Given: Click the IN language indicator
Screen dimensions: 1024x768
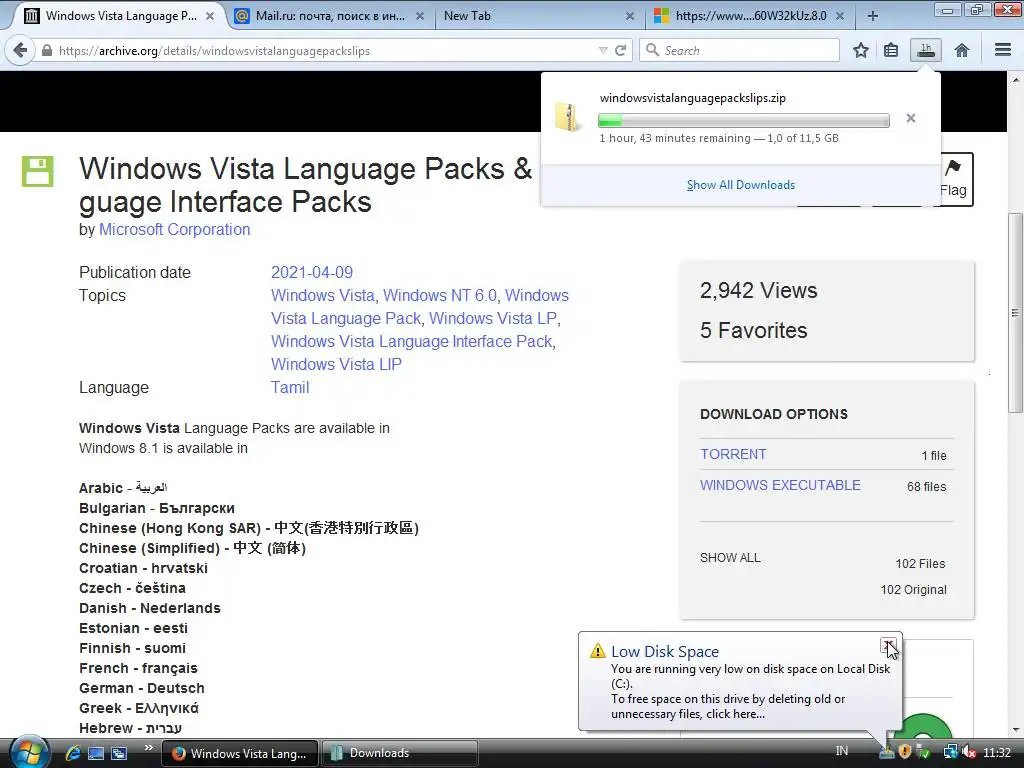Looking at the screenshot, I should [x=842, y=751].
